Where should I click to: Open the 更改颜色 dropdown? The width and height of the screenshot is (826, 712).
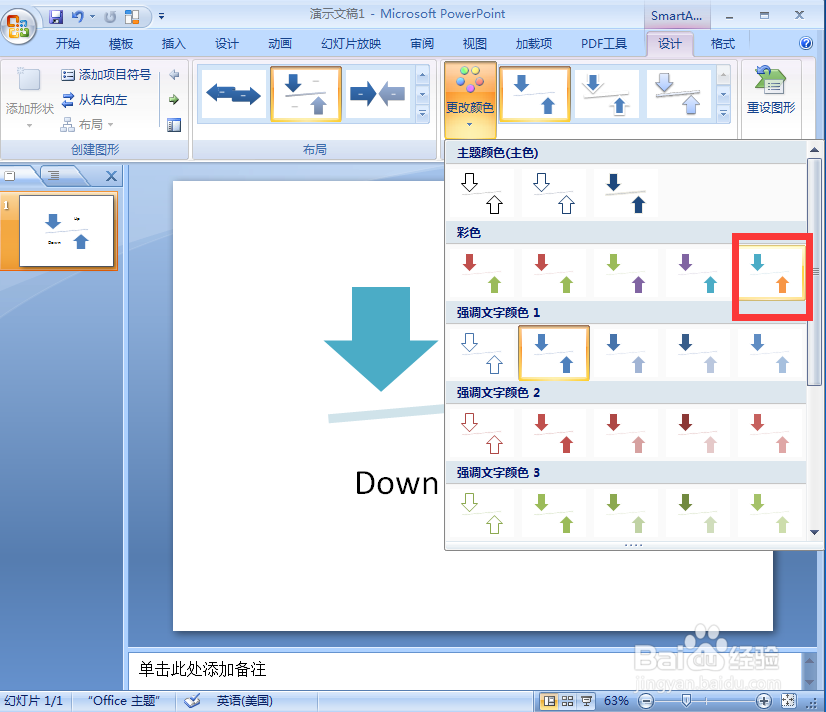coord(470,99)
